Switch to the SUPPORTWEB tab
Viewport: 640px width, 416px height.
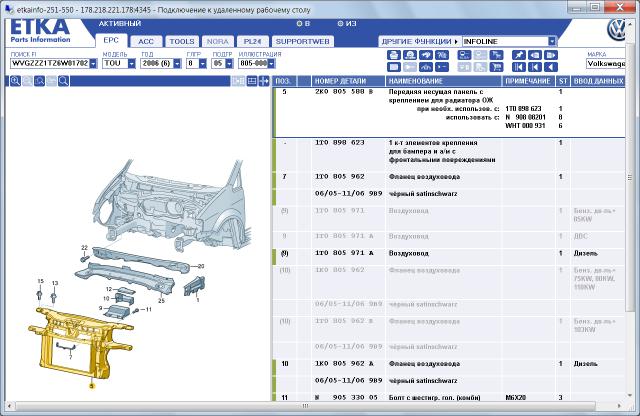click(x=302, y=41)
